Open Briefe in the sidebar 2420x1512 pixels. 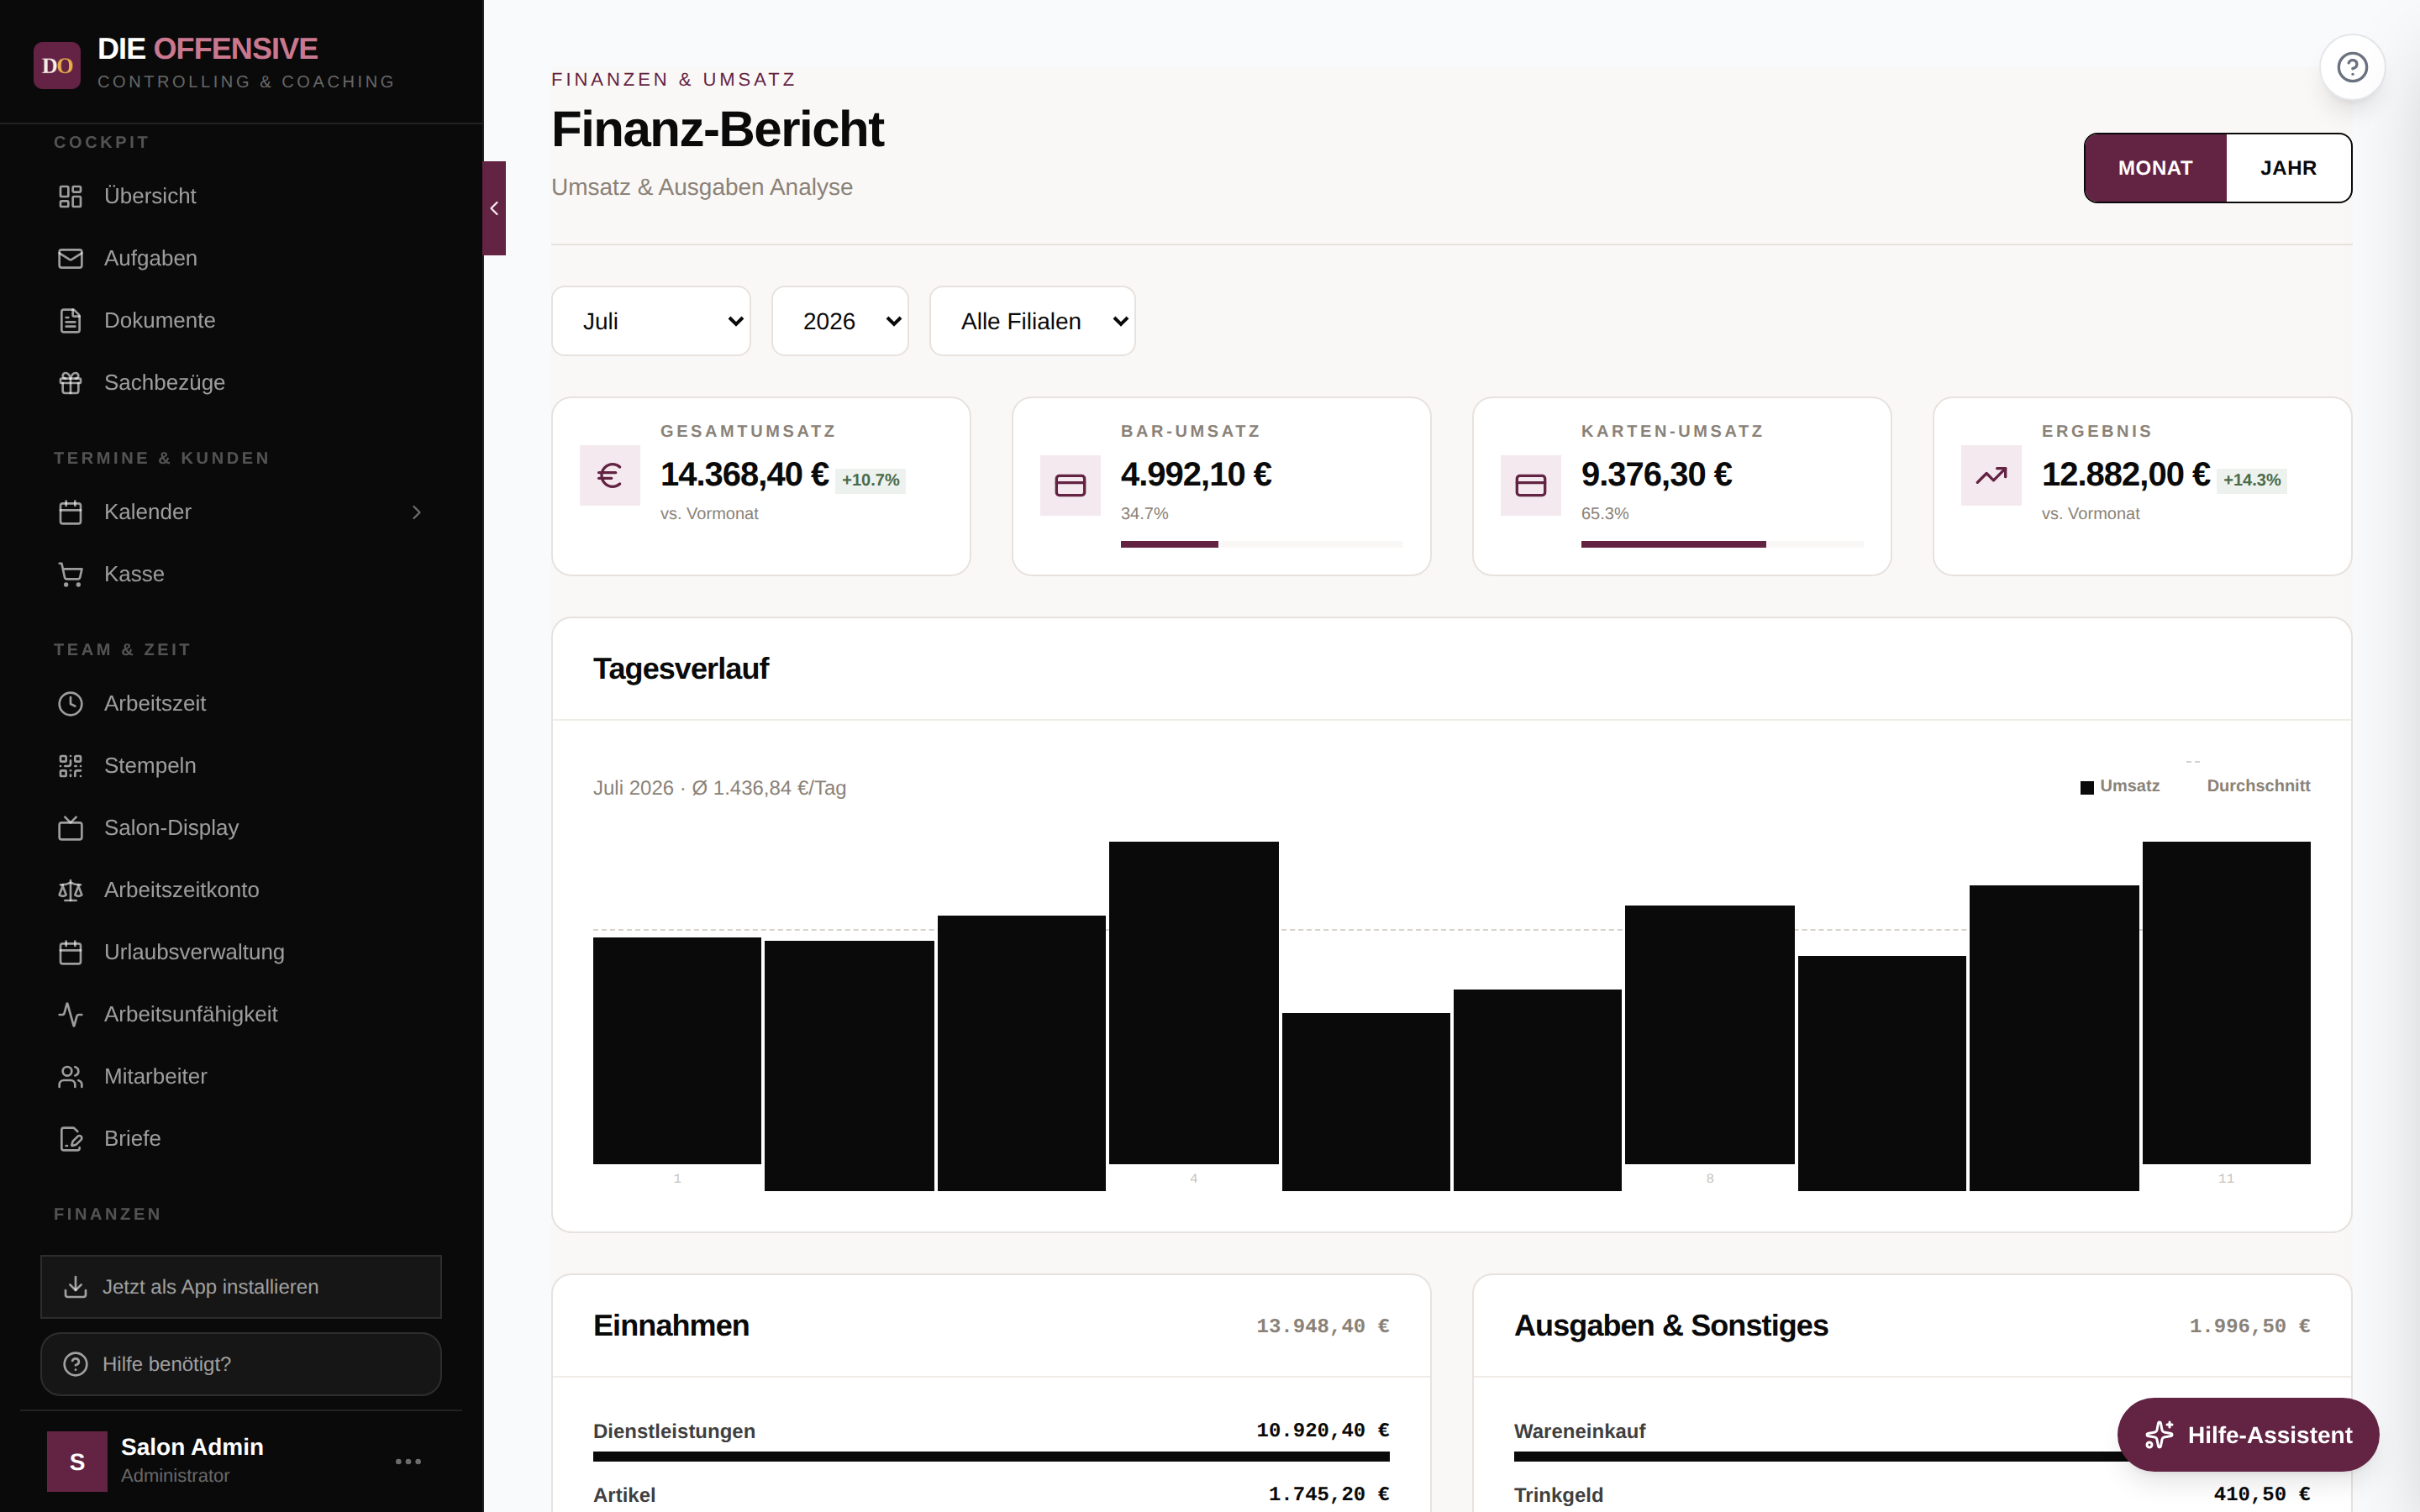[241, 1138]
